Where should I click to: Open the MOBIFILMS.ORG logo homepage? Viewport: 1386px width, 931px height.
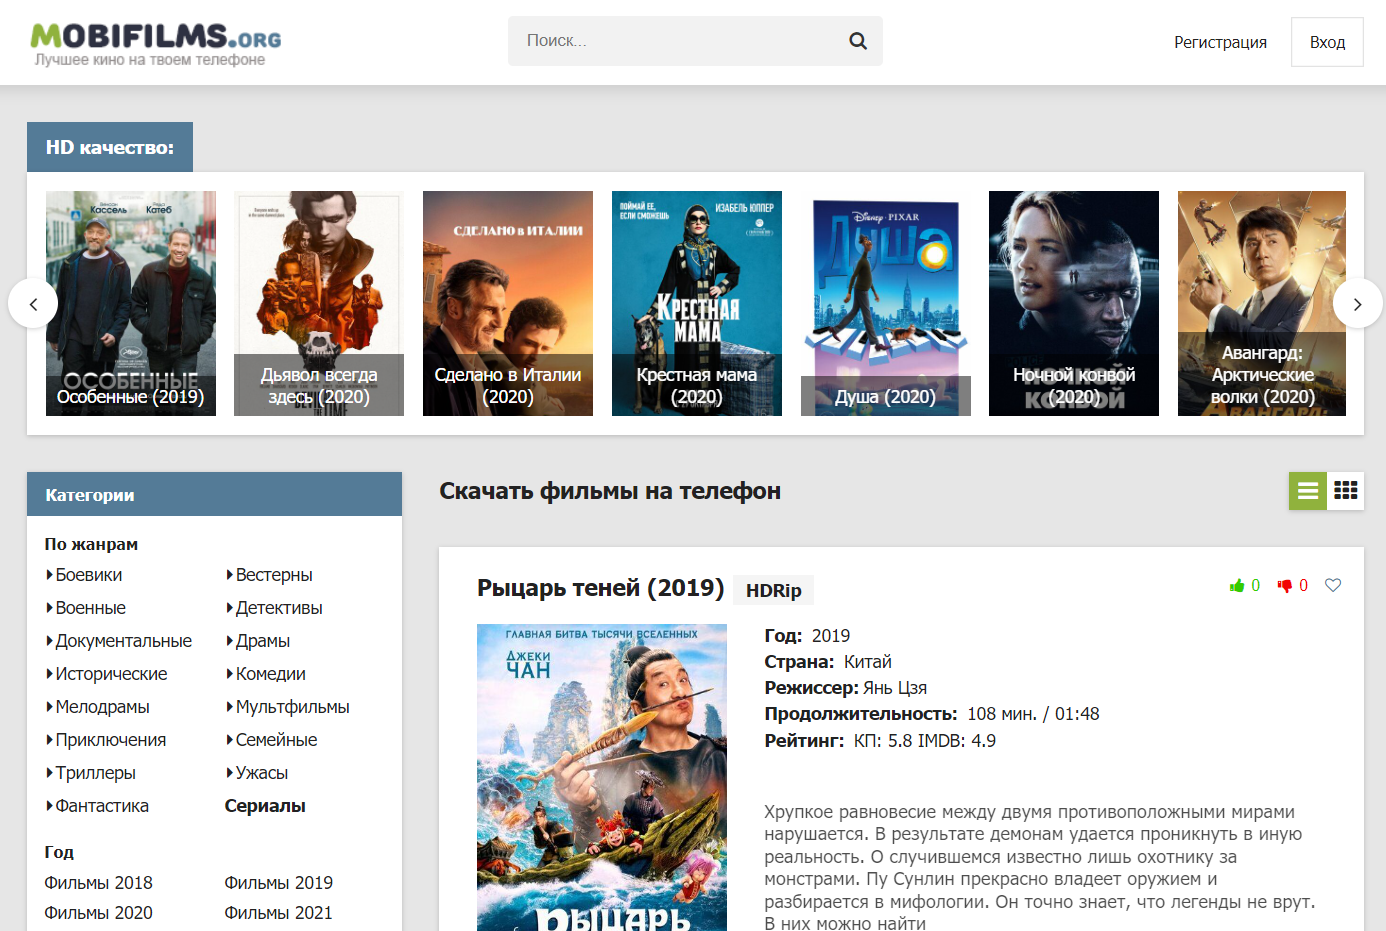coord(155,44)
